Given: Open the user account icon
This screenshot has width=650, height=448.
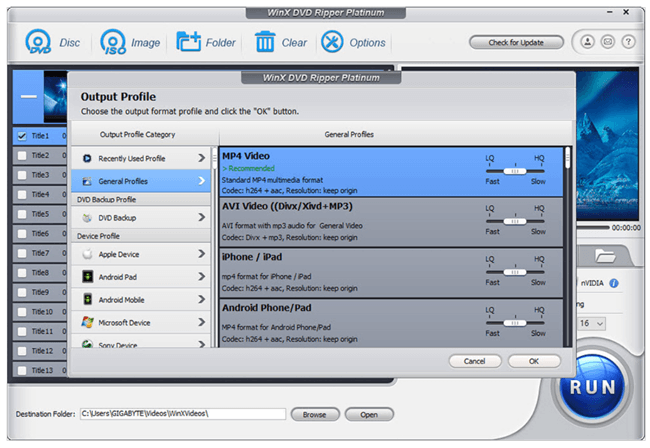Looking at the screenshot, I should point(587,42).
